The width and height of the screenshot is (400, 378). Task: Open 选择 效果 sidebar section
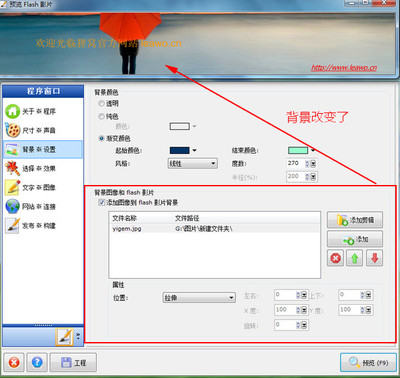(43, 168)
